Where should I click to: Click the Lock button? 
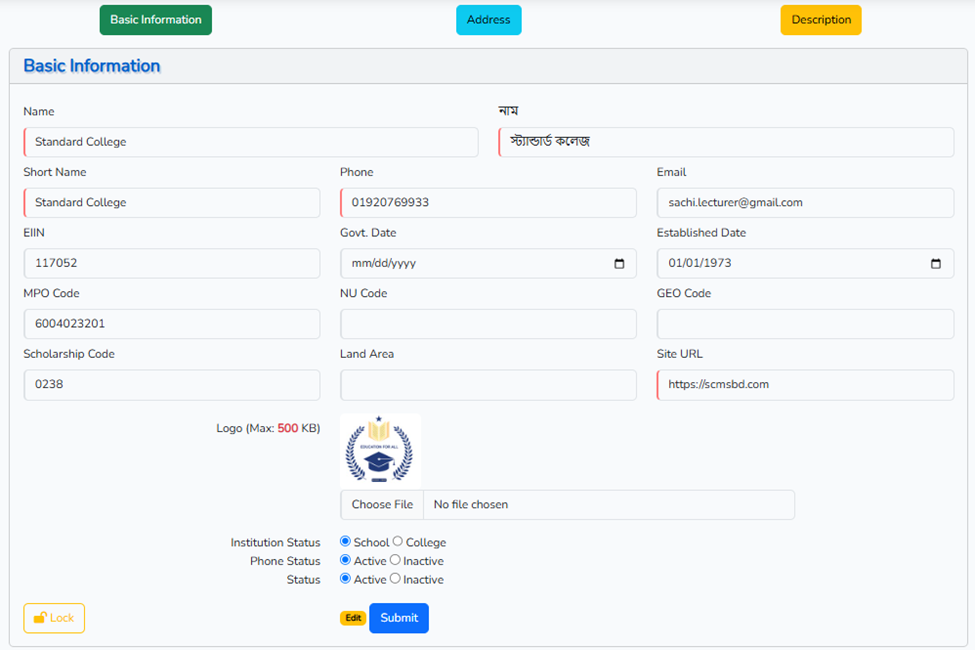(54, 618)
